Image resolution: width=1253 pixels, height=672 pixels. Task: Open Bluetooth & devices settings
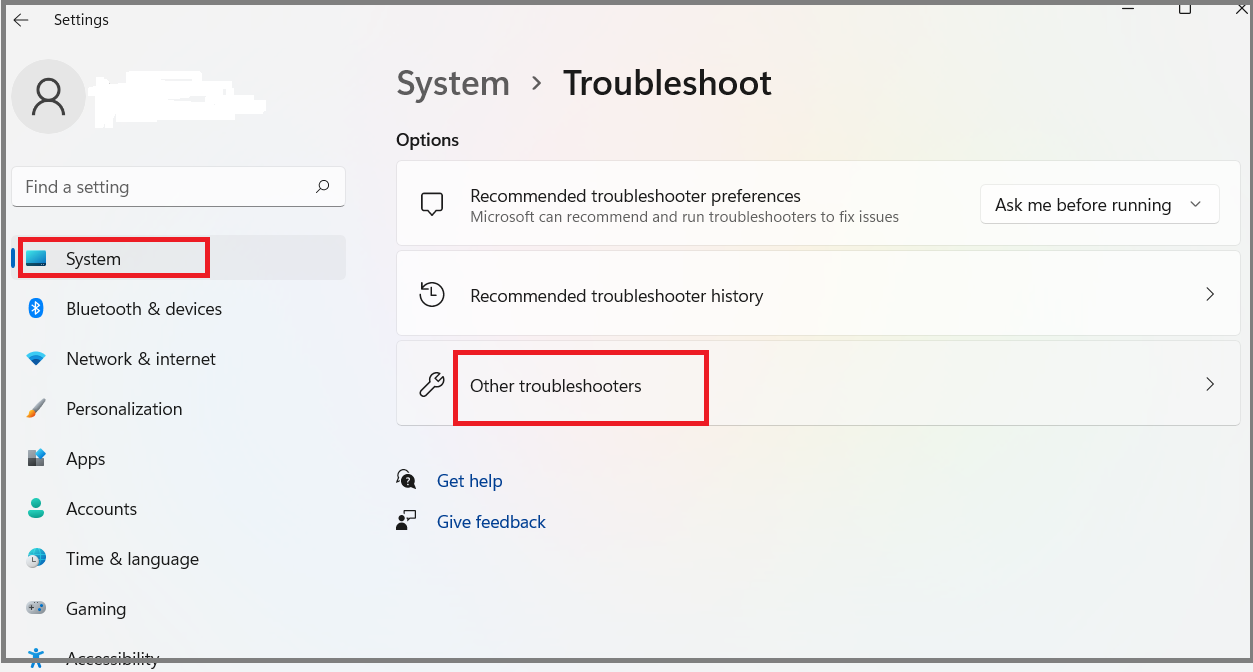point(38,308)
